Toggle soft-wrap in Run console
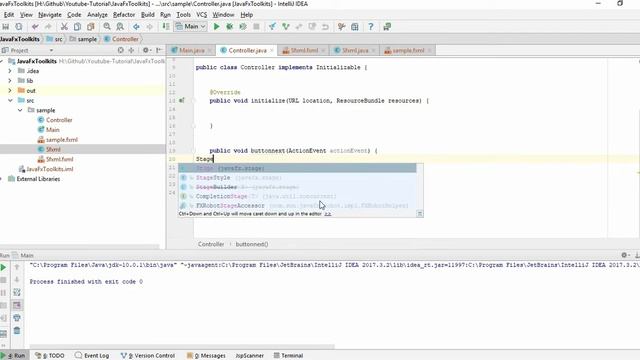The width and height of the screenshot is (640, 360). click(x=17, y=292)
